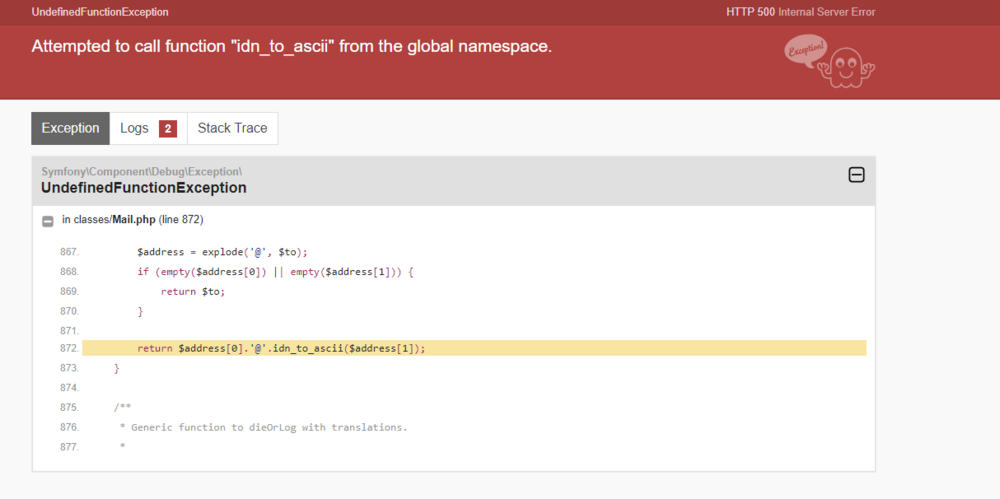Click the Symfony ghost exception icon
Screen dimensions: 1000x499
click(829, 61)
